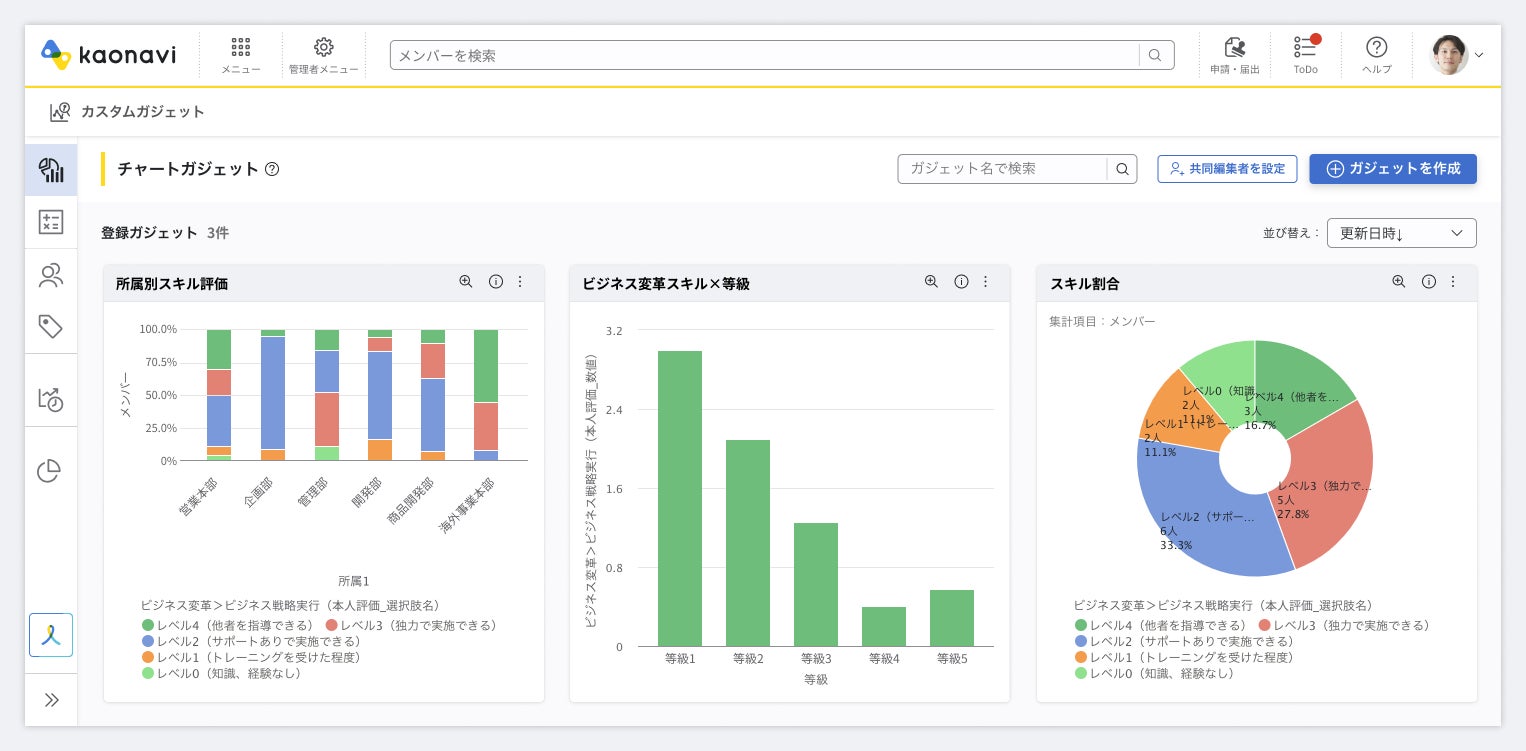This screenshot has width=1526, height=751.
Task: Click the カスタムガジェット page title
Action: [143, 112]
